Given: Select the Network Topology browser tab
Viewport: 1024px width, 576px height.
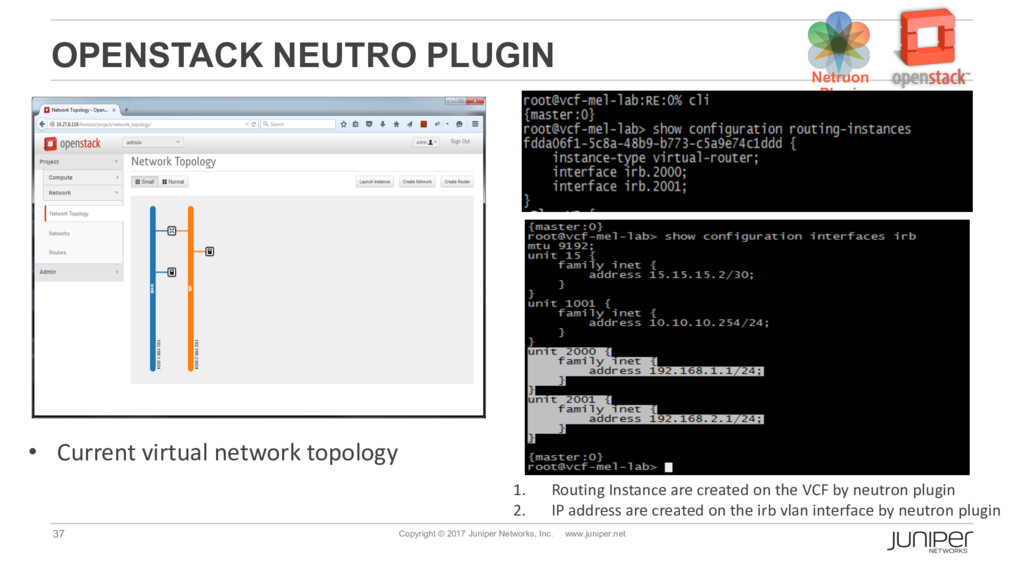Looking at the screenshot, I should [x=80, y=110].
